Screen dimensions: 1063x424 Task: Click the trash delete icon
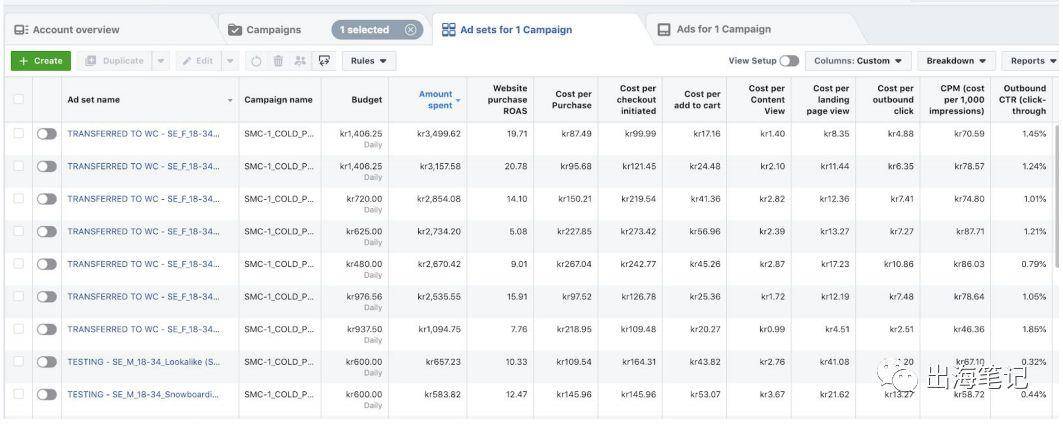[278, 61]
